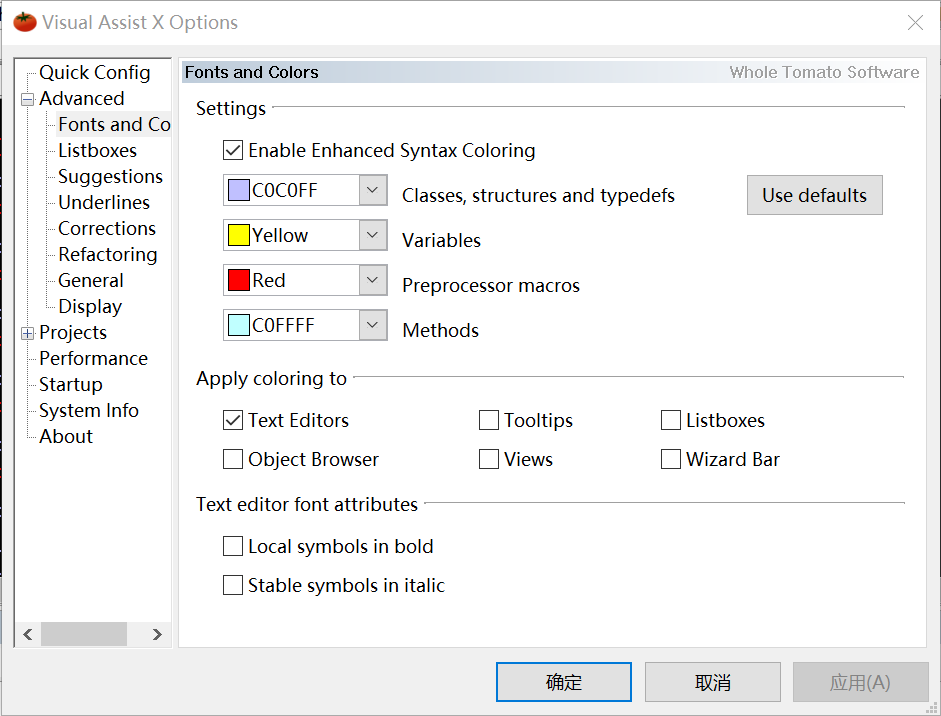Click the Red swatch for Preprocessor macros

click(238, 280)
